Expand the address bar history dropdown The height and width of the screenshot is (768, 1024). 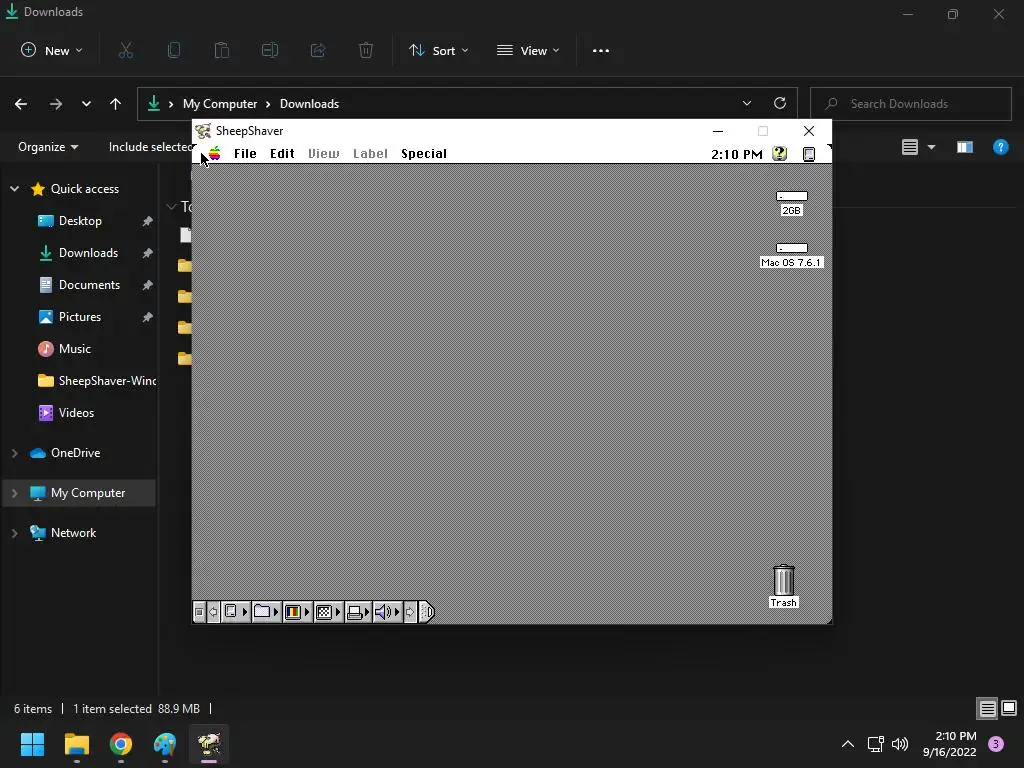click(747, 103)
